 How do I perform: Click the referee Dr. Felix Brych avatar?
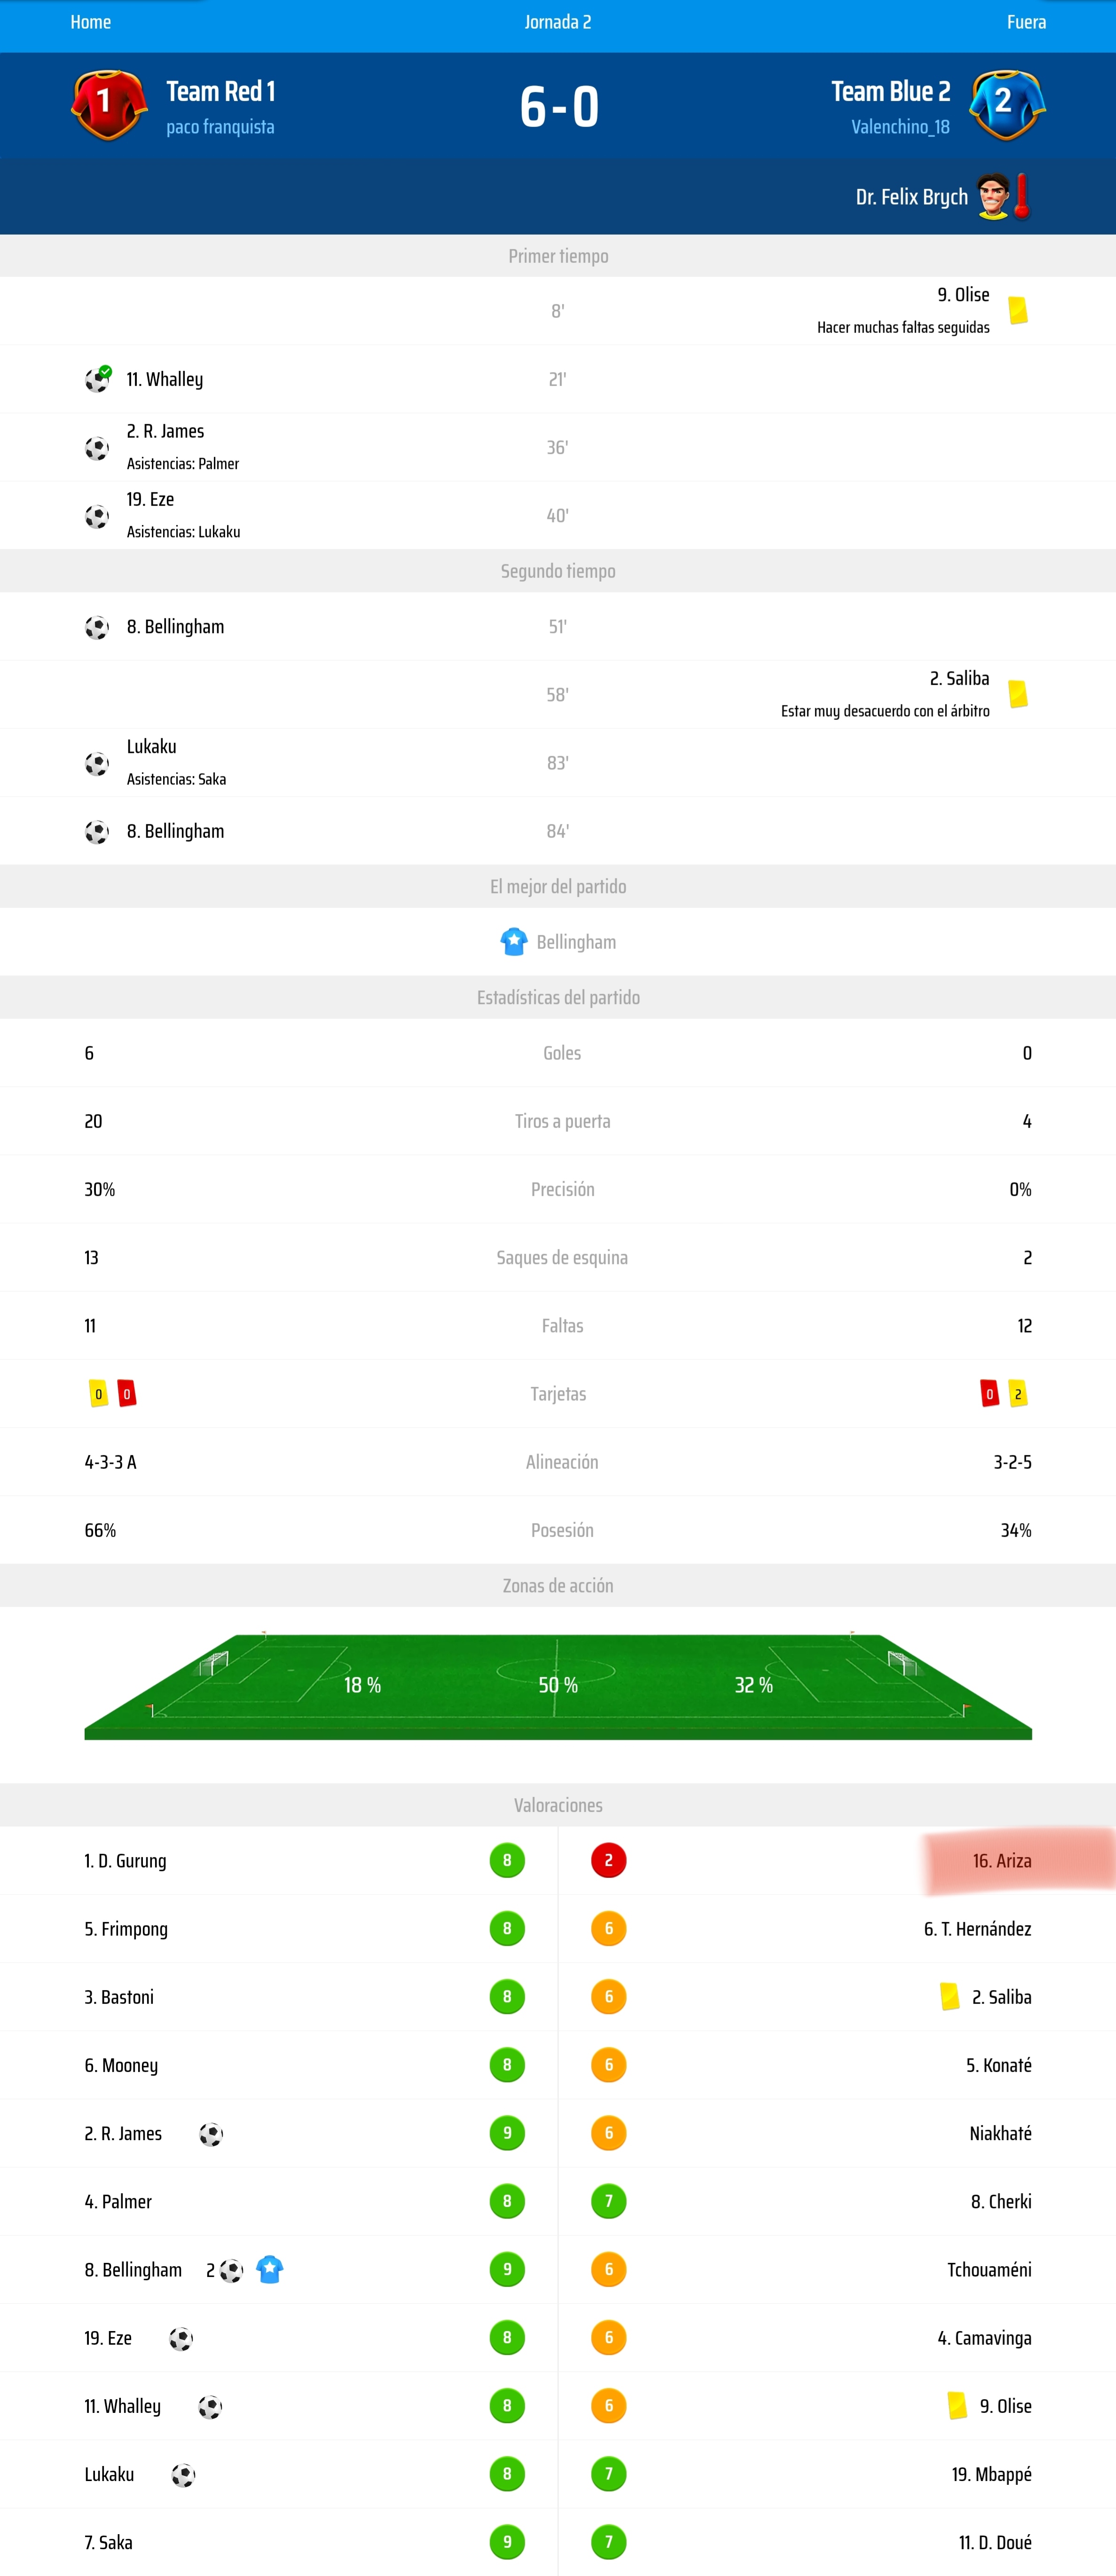(x=993, y=196)
